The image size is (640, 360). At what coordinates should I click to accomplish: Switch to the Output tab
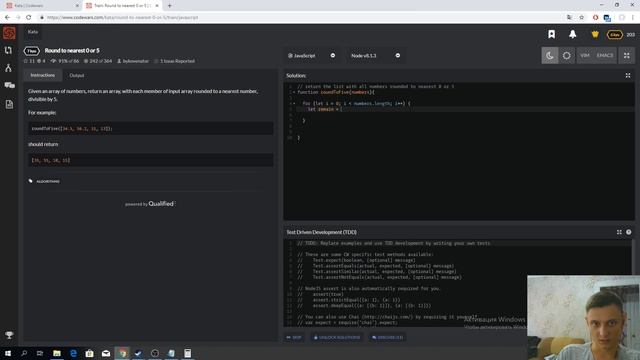point(77,76)
